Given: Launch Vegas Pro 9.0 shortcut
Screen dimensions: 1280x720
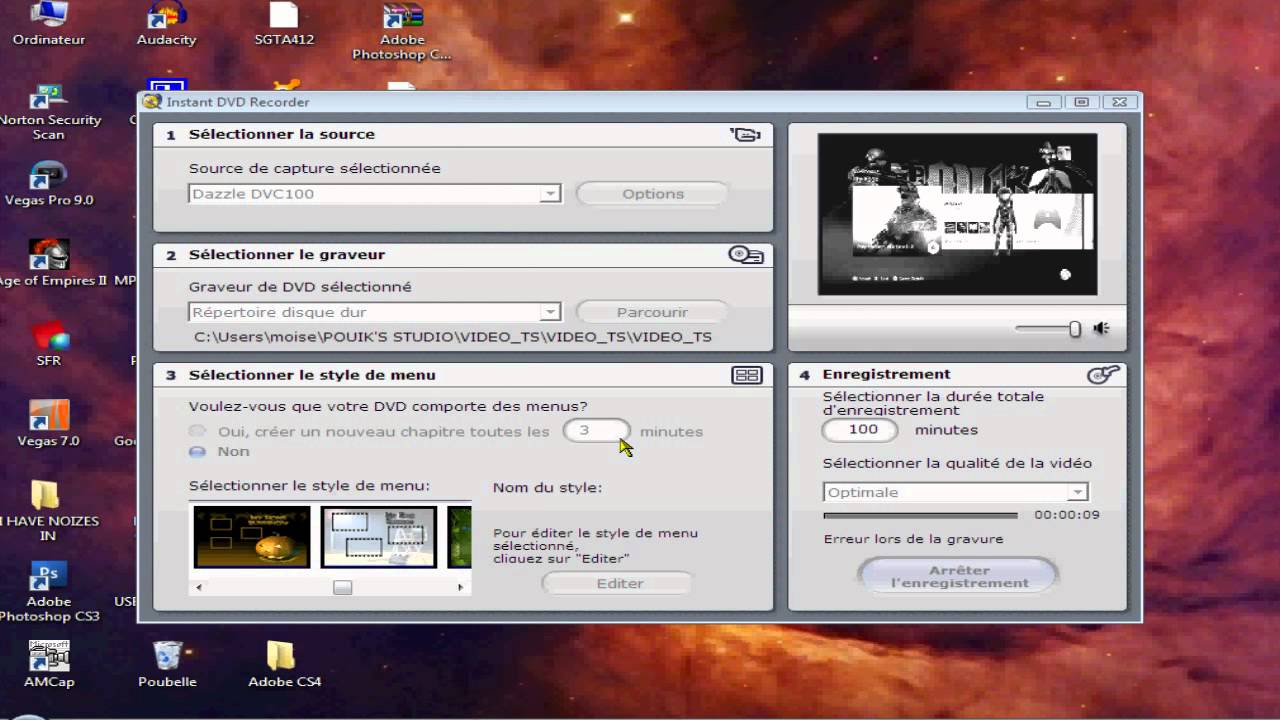Looking at the screenshot, I should [48, 184].
